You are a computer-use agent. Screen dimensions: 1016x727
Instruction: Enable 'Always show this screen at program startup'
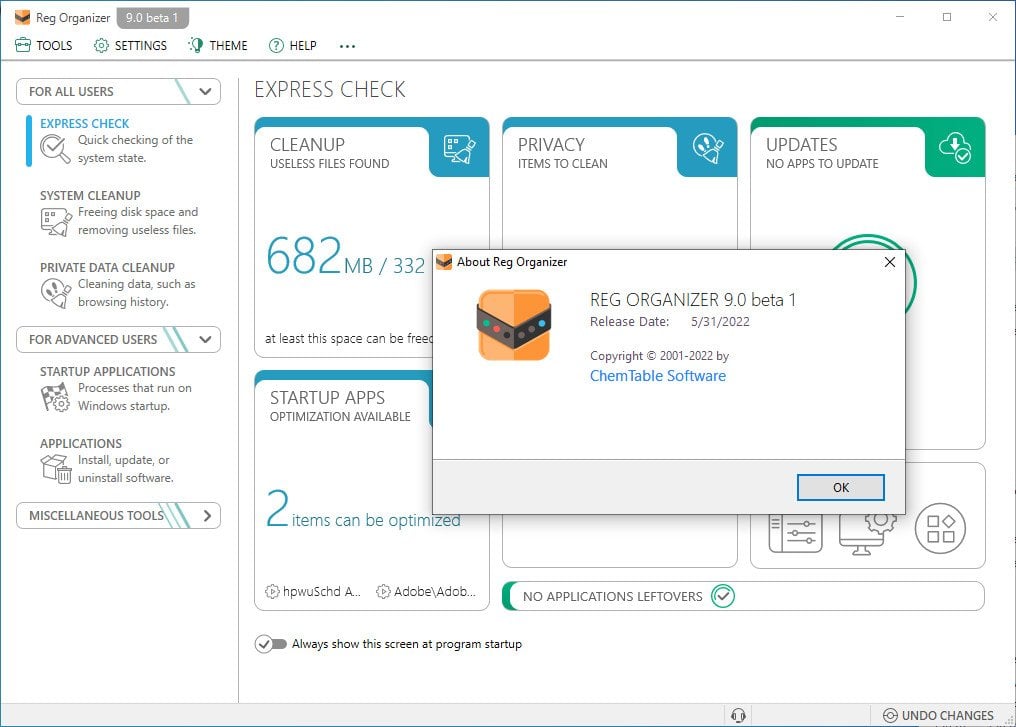tap(268, 644)
